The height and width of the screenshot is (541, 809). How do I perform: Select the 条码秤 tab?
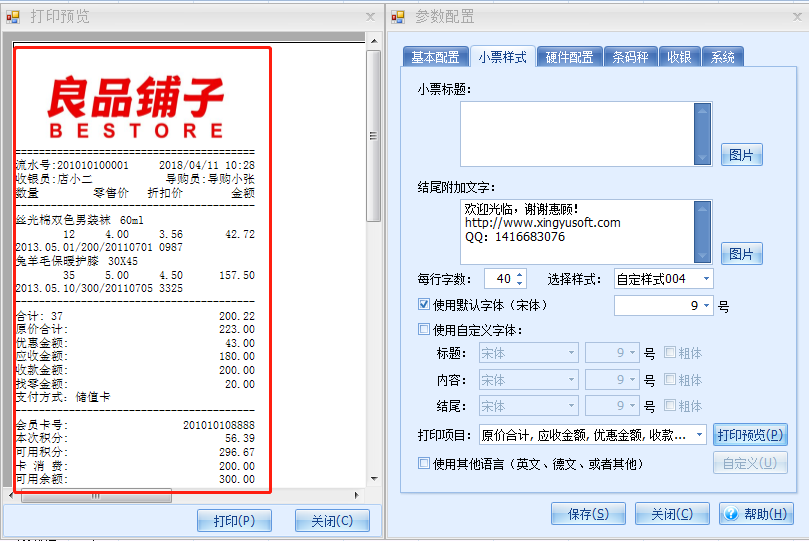630,57
